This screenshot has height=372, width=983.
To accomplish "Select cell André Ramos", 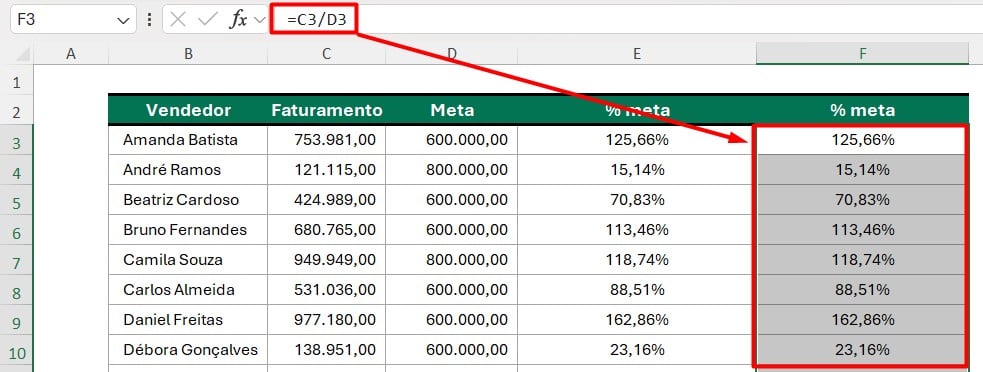I will (x=188, y=170).
